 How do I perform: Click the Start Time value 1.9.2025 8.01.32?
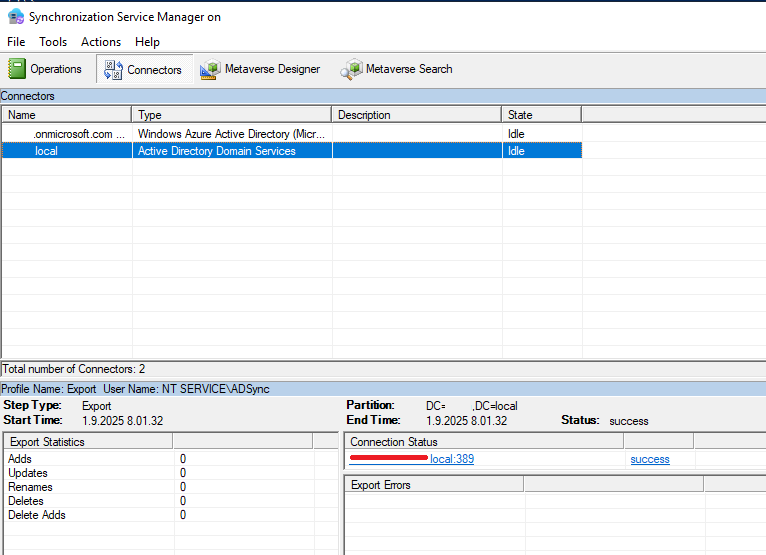(123, 421)
